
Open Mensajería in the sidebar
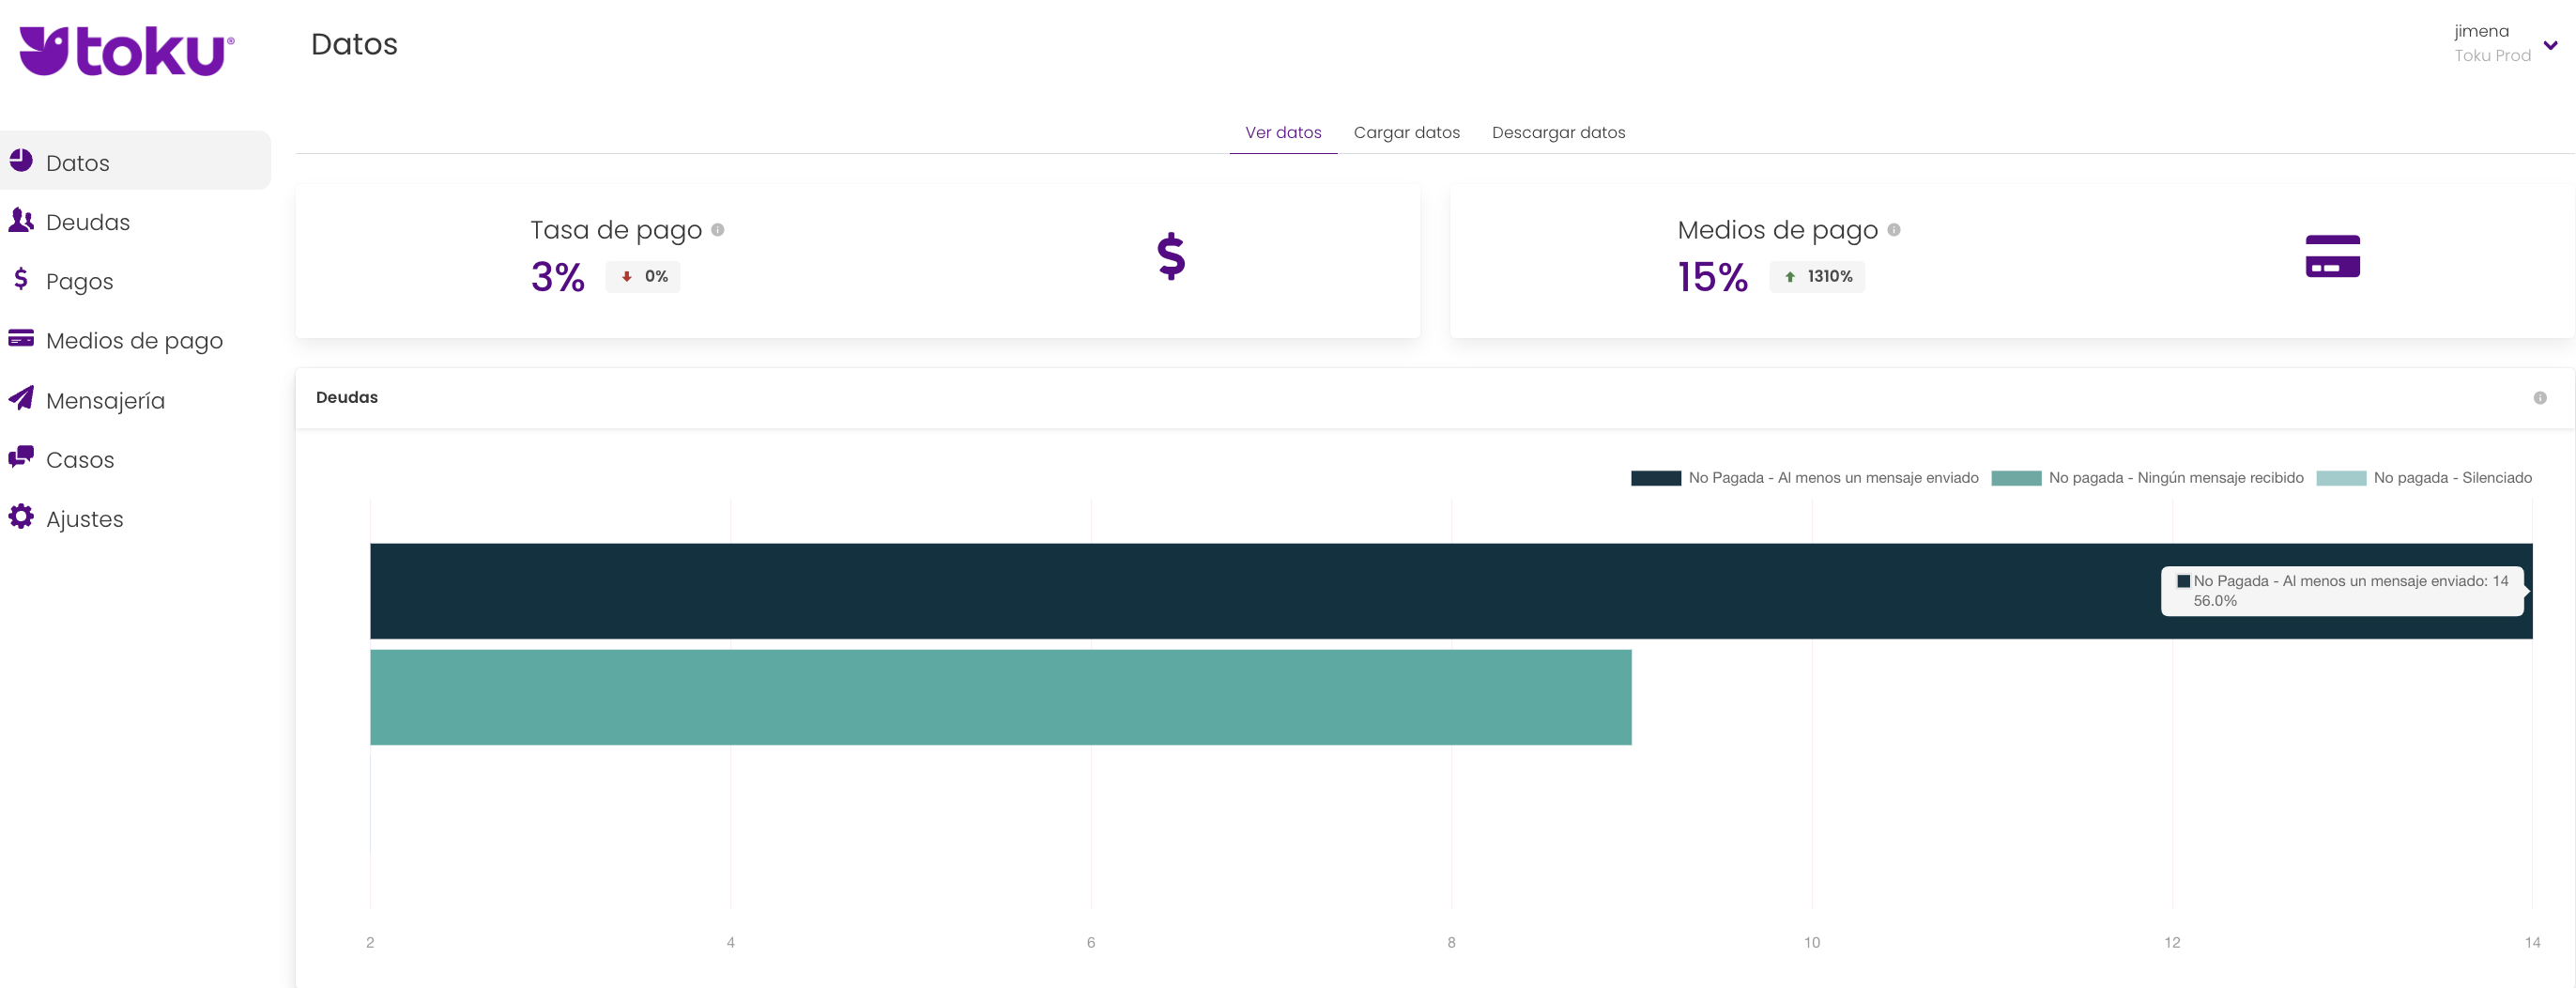tap(135, 399)
